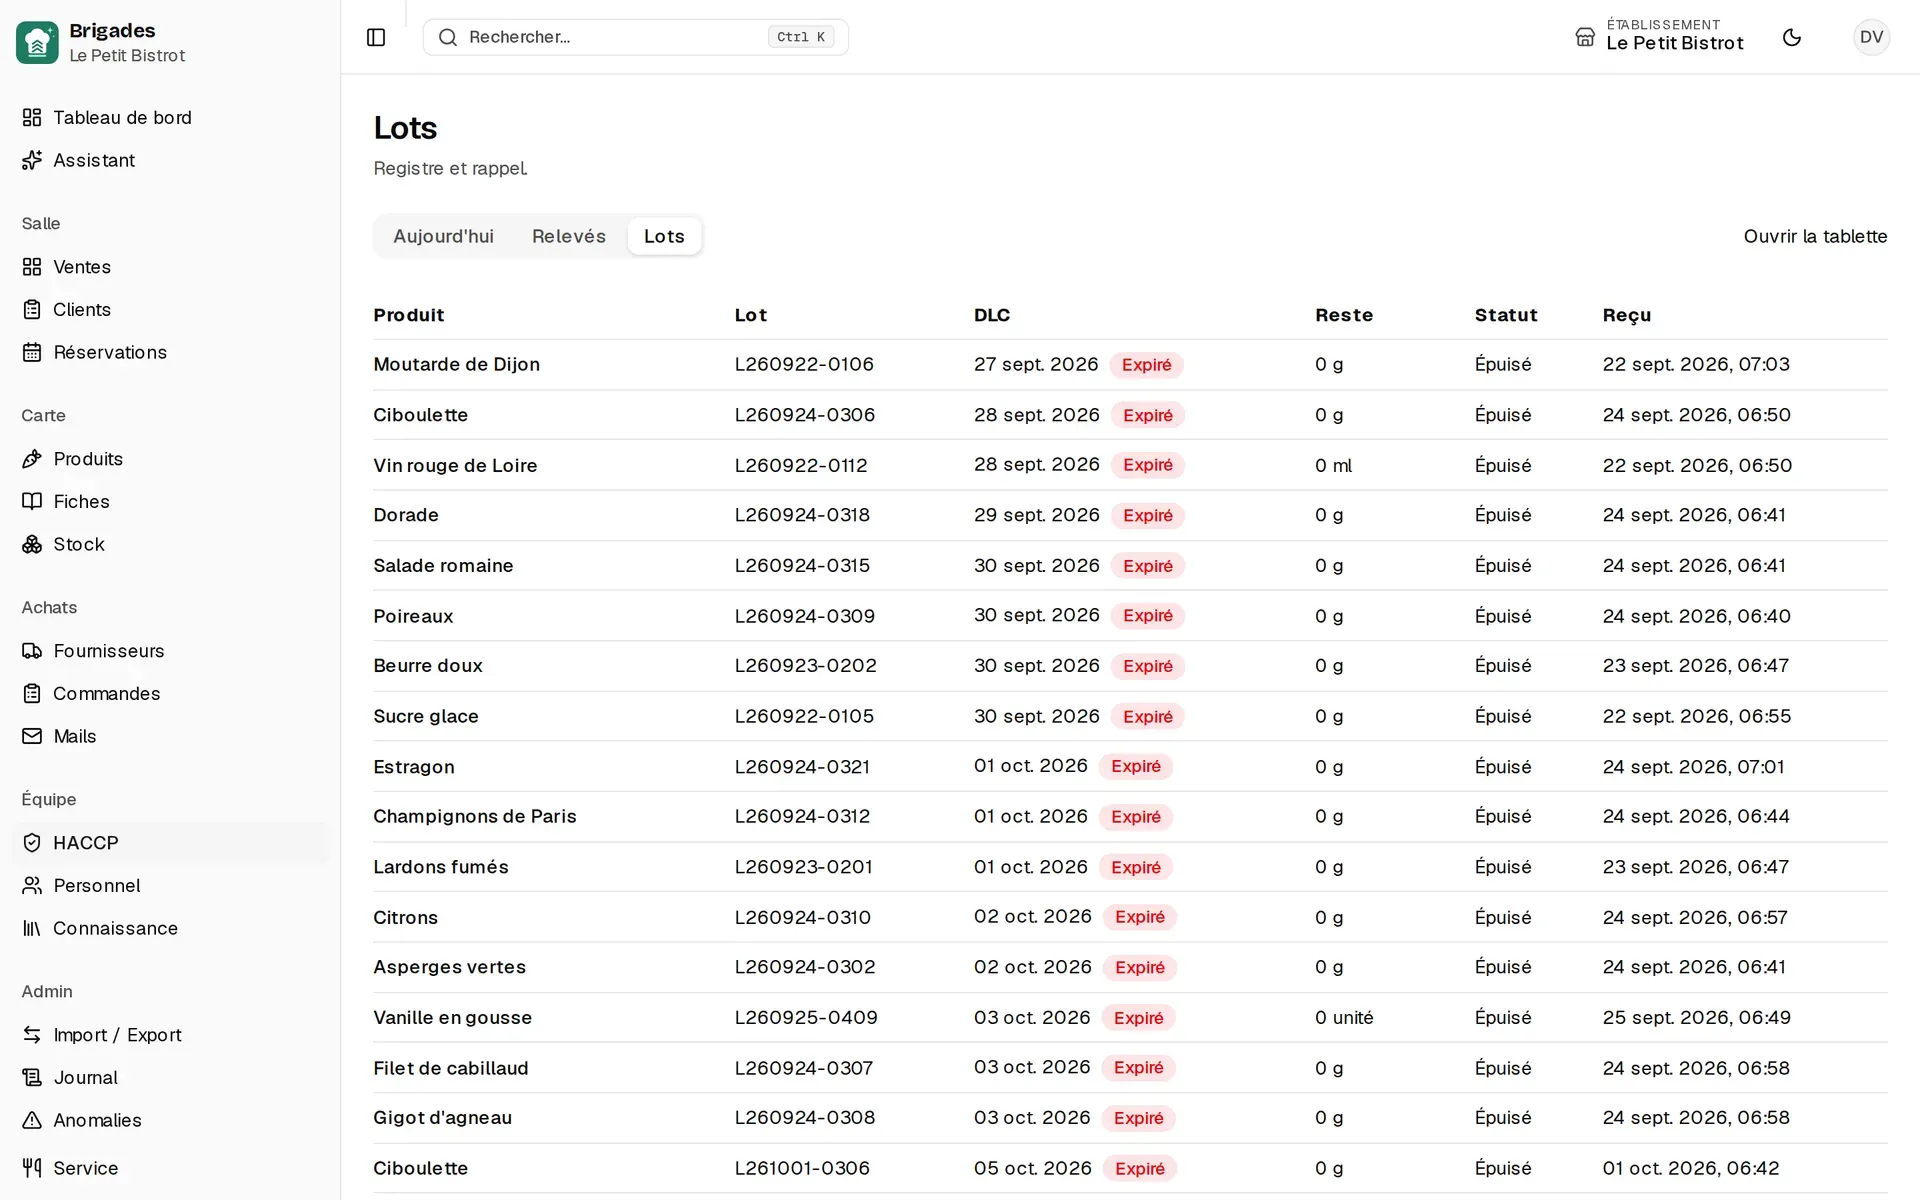1920x1200 pixels.
Task: Click the Fournisseurs truck icon
Action: (32, 651)
